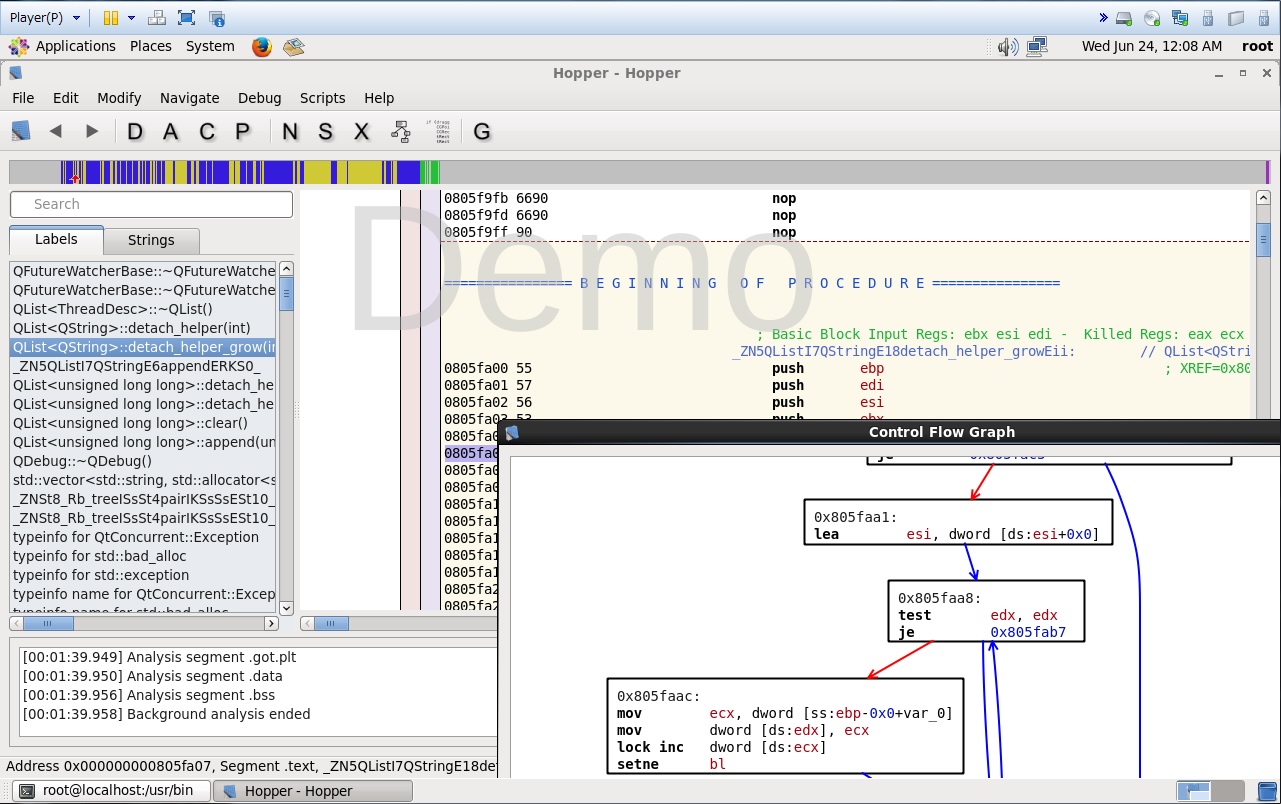Select label QList<QString>::detach_helper_grow

click(x=143, y=347)
